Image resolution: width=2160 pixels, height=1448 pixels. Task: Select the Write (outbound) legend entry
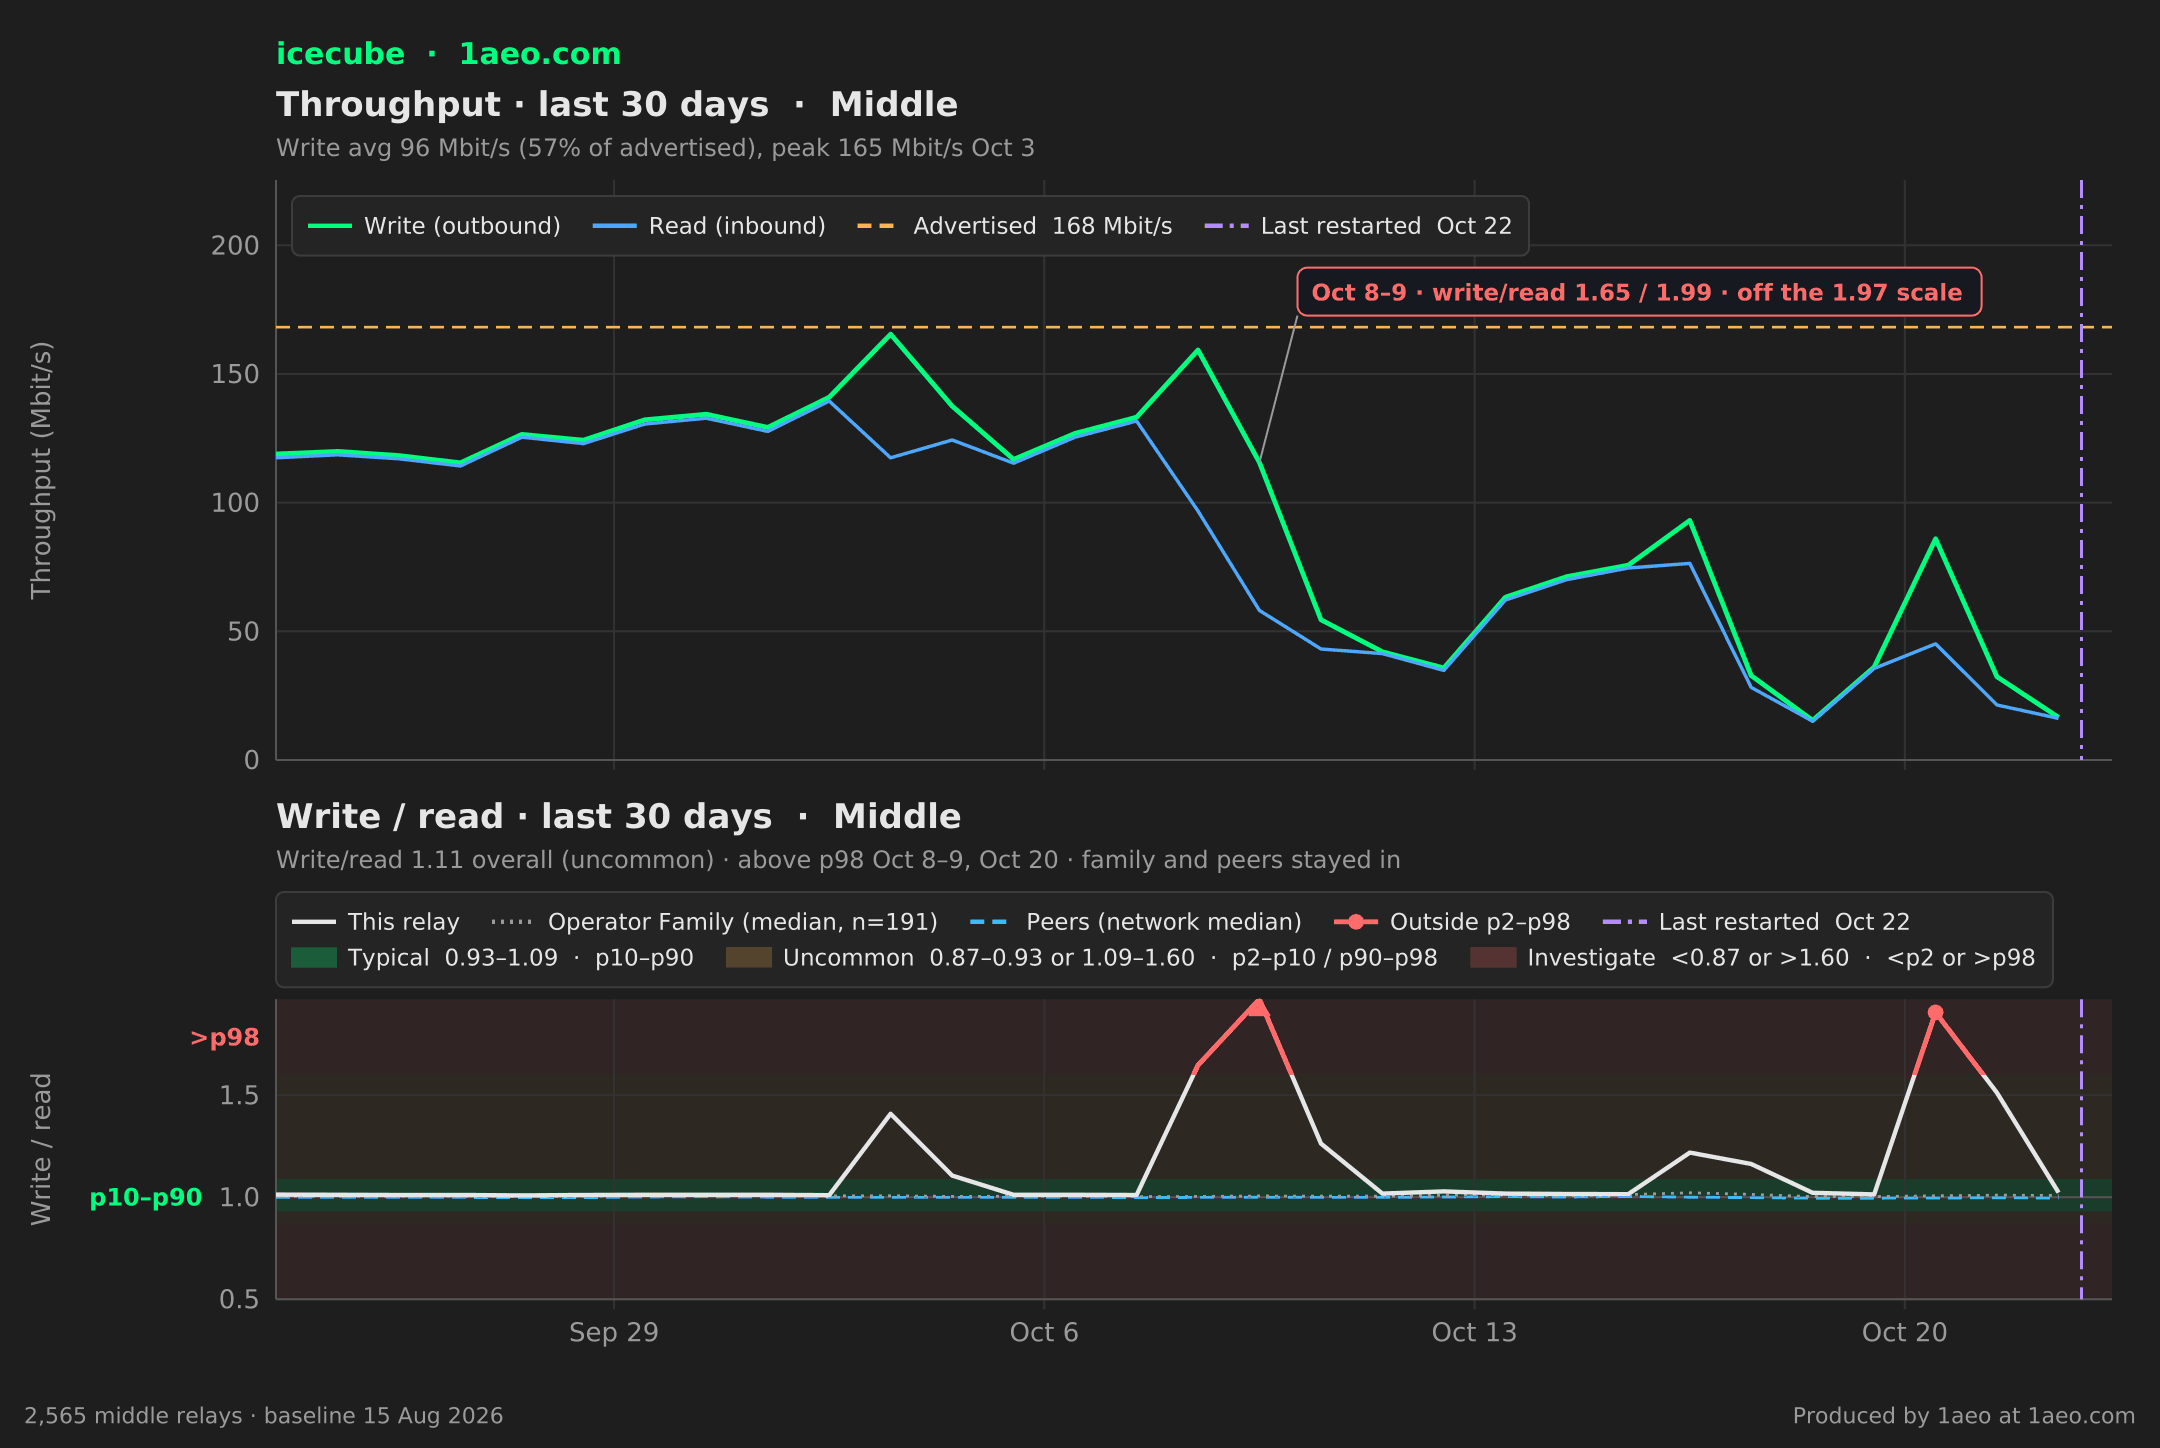coord(434,226)
